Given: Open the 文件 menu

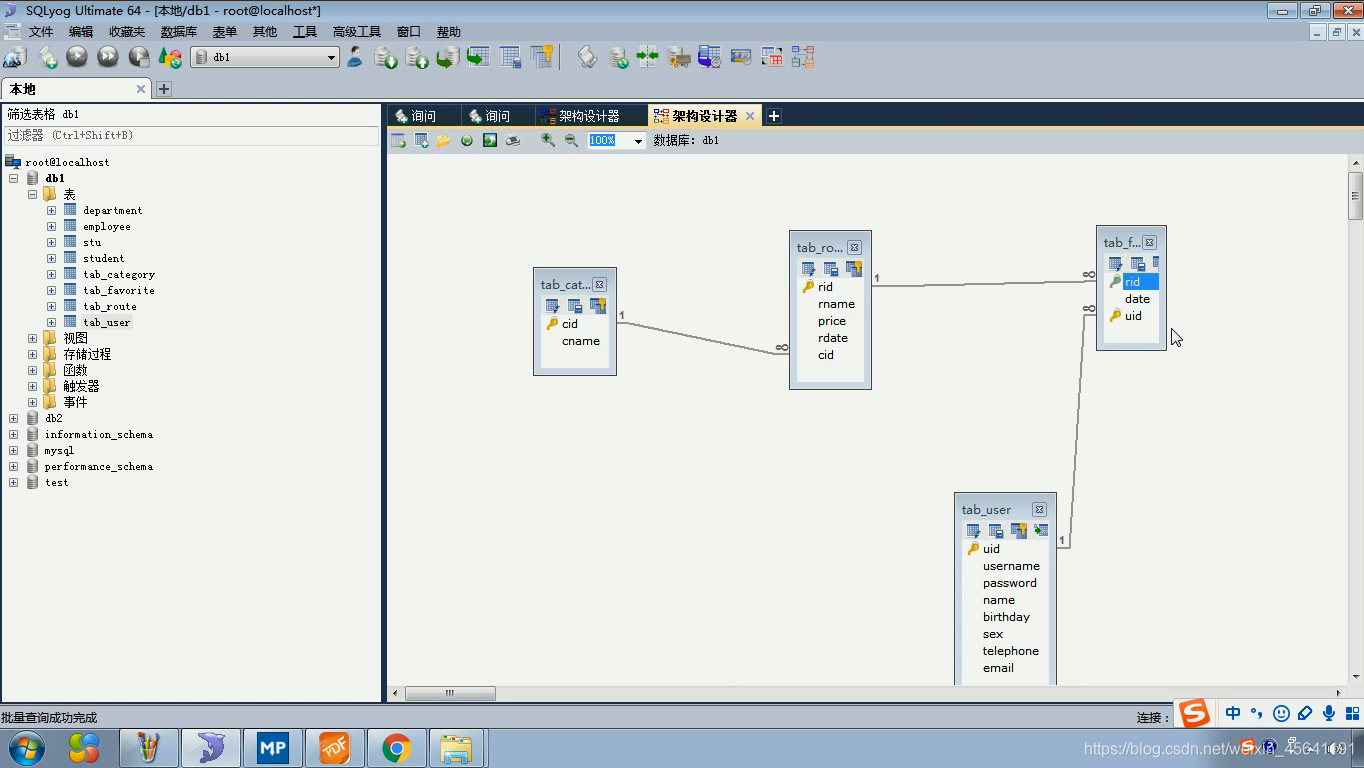Looking at the screenshot, I should (x=41, y=32).
